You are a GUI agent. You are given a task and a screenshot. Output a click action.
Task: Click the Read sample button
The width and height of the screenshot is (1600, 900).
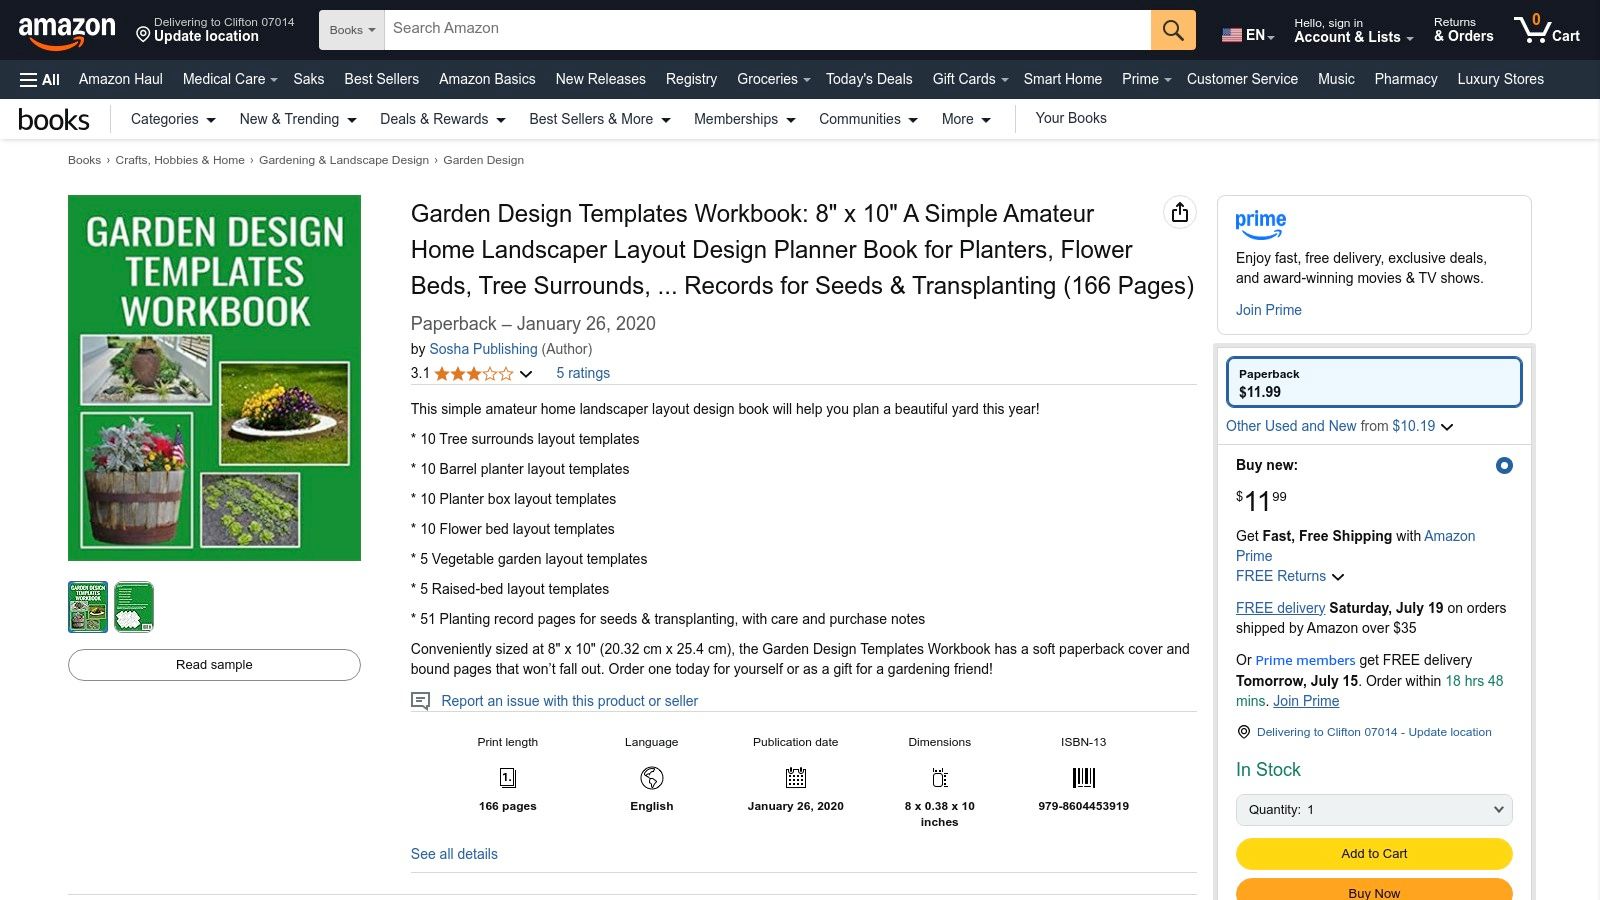(214, 665)
